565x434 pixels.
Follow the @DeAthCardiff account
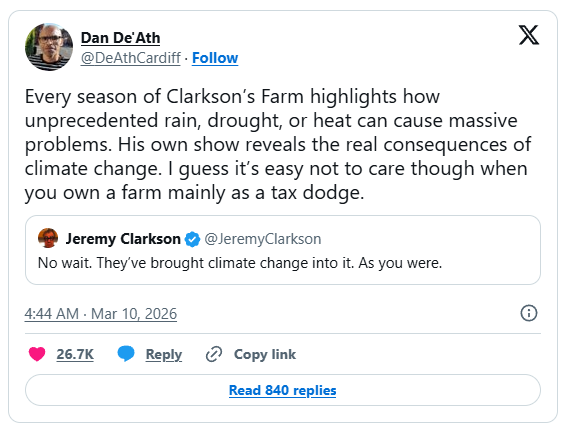215,58
